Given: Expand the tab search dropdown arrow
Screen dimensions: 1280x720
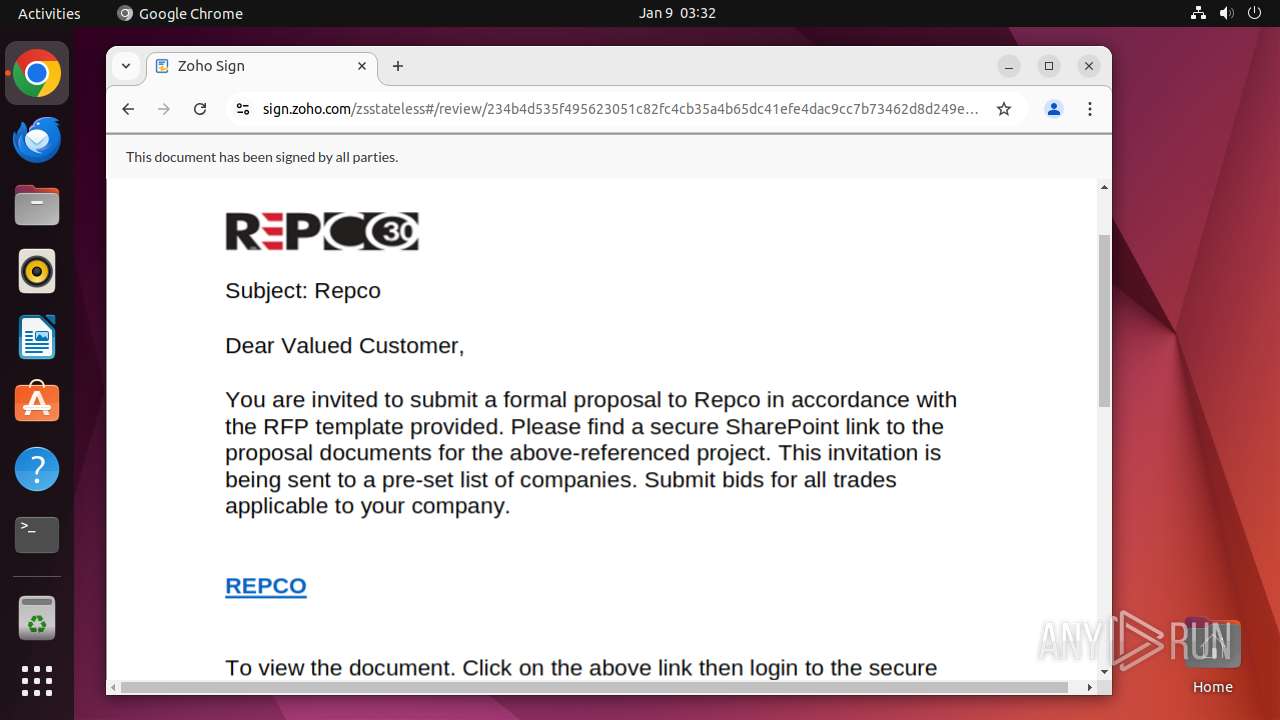Looking at the screenshot, I should [126, 66].
